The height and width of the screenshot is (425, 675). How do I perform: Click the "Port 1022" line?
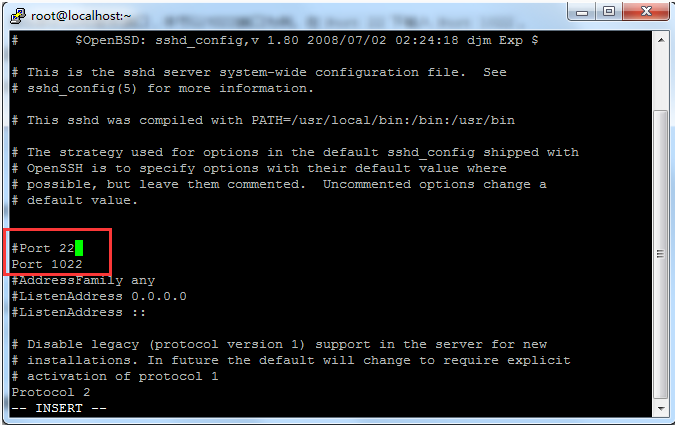47,264
